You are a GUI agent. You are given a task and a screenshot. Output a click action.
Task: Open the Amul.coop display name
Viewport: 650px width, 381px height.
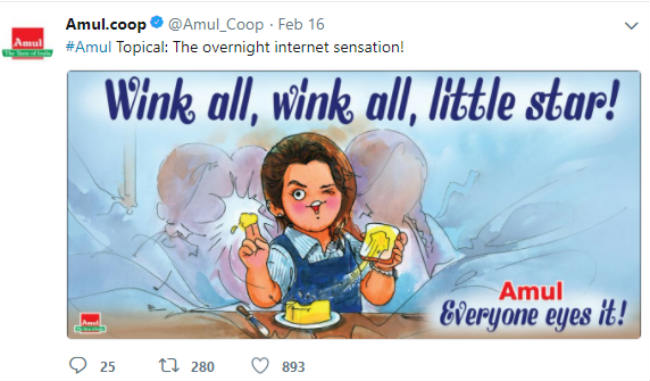(x=106, y=24)
